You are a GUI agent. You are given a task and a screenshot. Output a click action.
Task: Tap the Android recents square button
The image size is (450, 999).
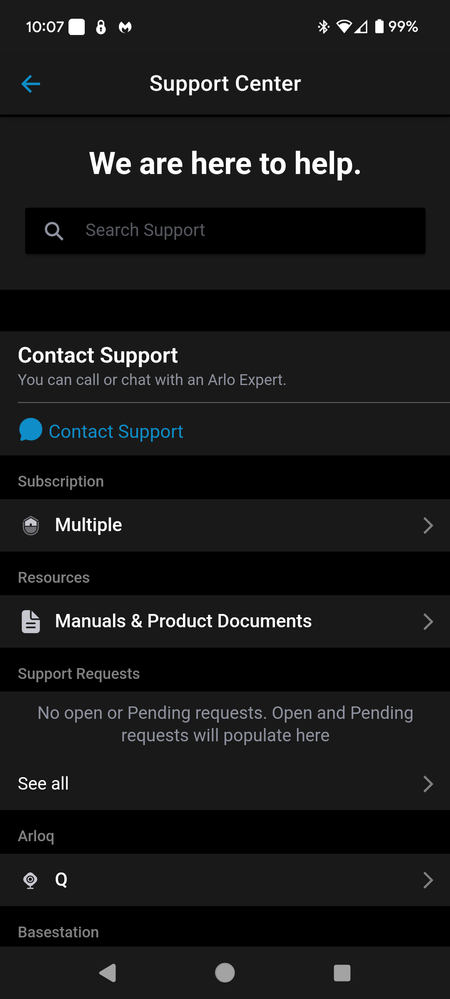click(x=342, y=972)
